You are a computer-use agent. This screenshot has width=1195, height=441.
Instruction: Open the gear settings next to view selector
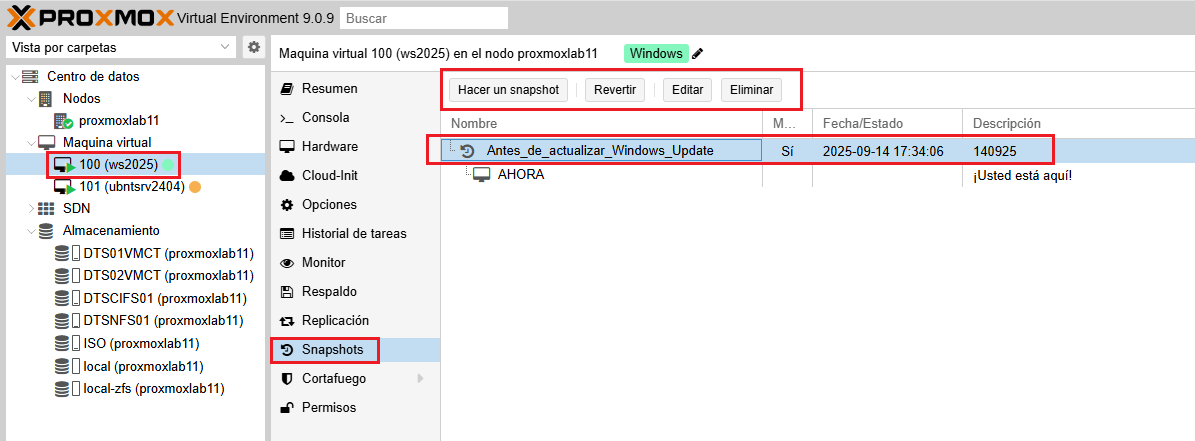(254, 47)
